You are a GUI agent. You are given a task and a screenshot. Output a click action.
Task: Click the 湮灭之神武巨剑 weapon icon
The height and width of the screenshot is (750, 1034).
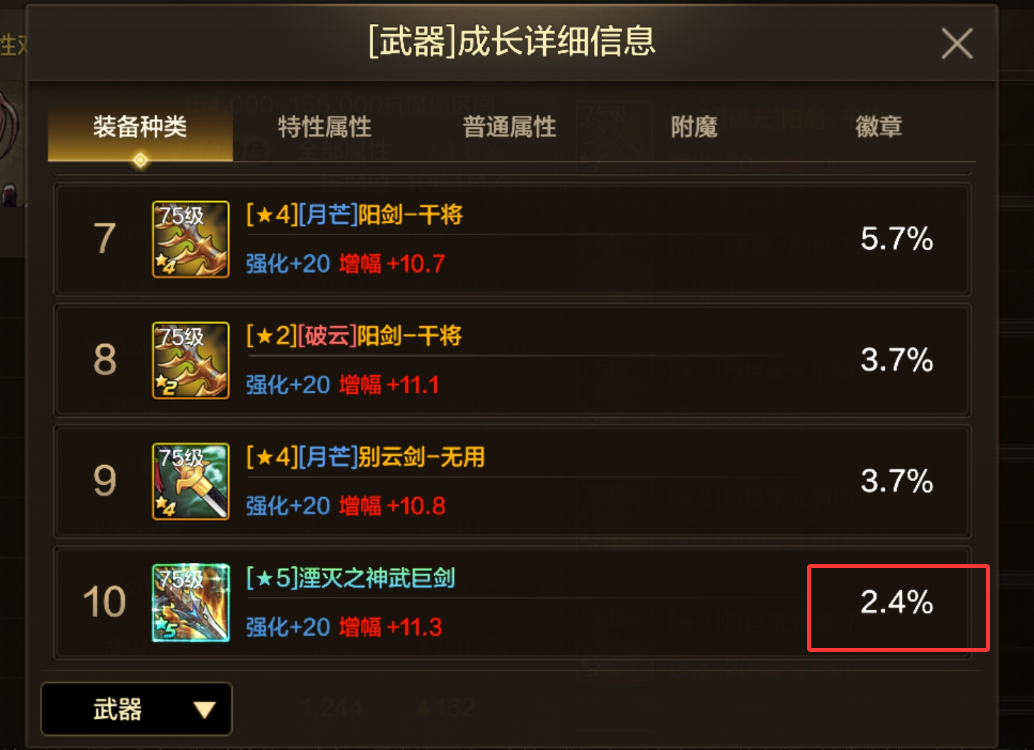coord(191,602)
